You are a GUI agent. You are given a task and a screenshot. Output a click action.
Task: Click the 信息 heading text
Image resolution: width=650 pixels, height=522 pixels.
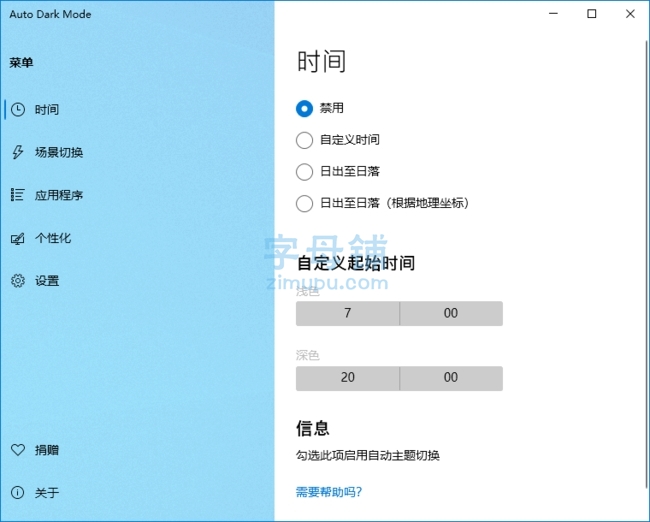313,428
